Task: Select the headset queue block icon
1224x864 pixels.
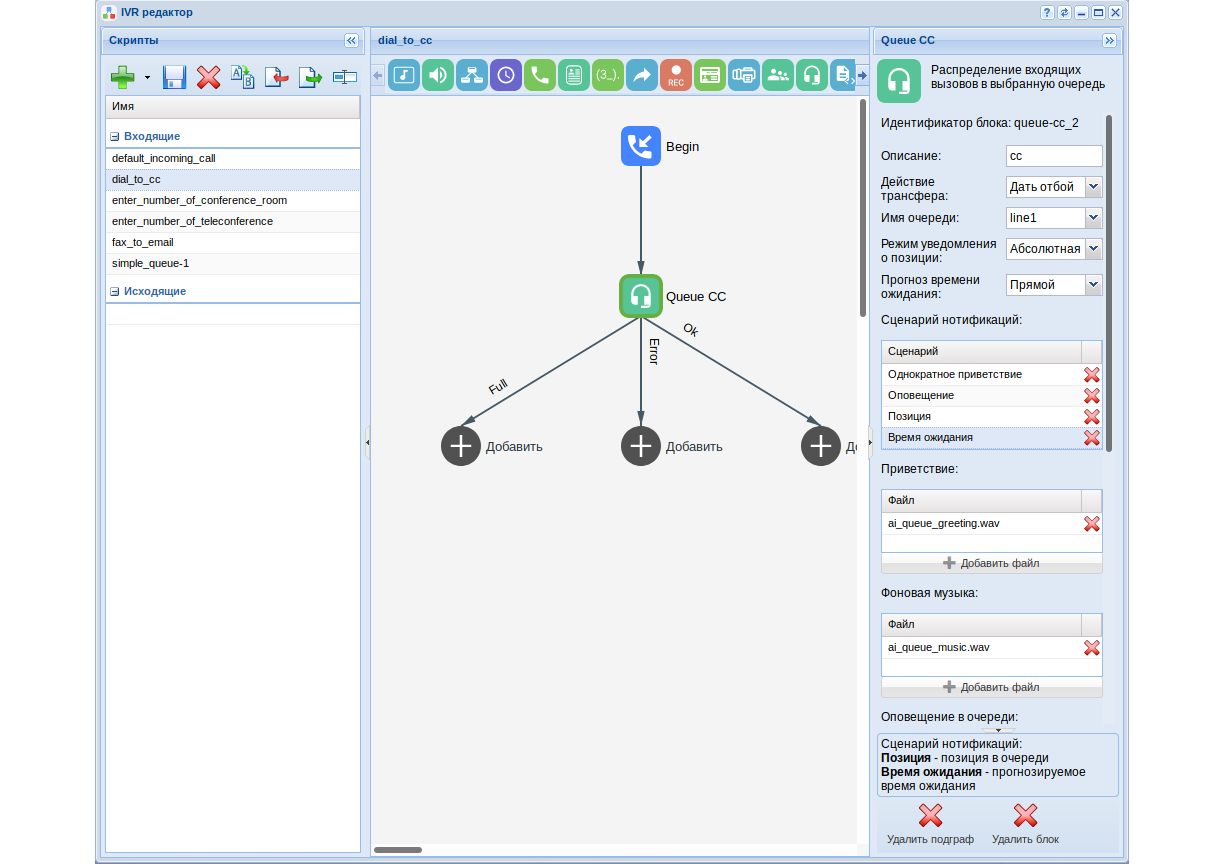Action: point(811,74)
